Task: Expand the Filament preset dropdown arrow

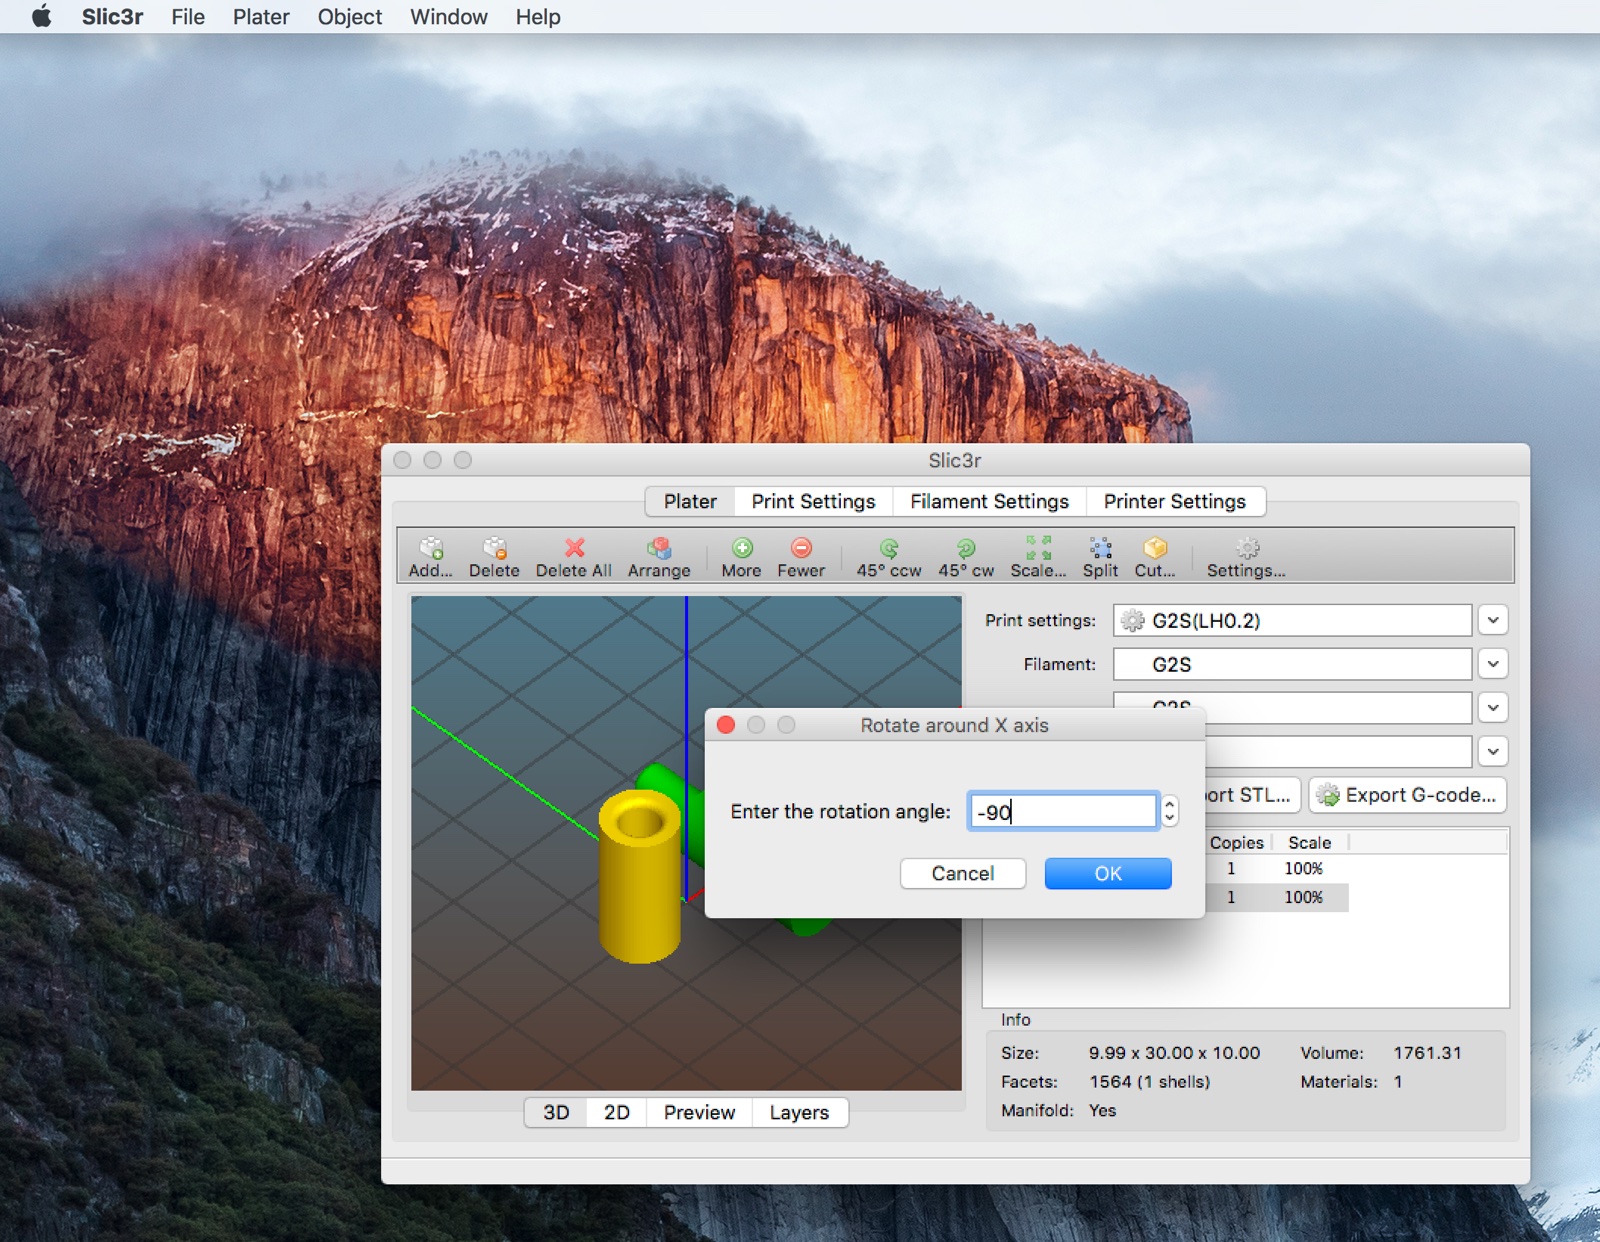Action: [1493, 664]
